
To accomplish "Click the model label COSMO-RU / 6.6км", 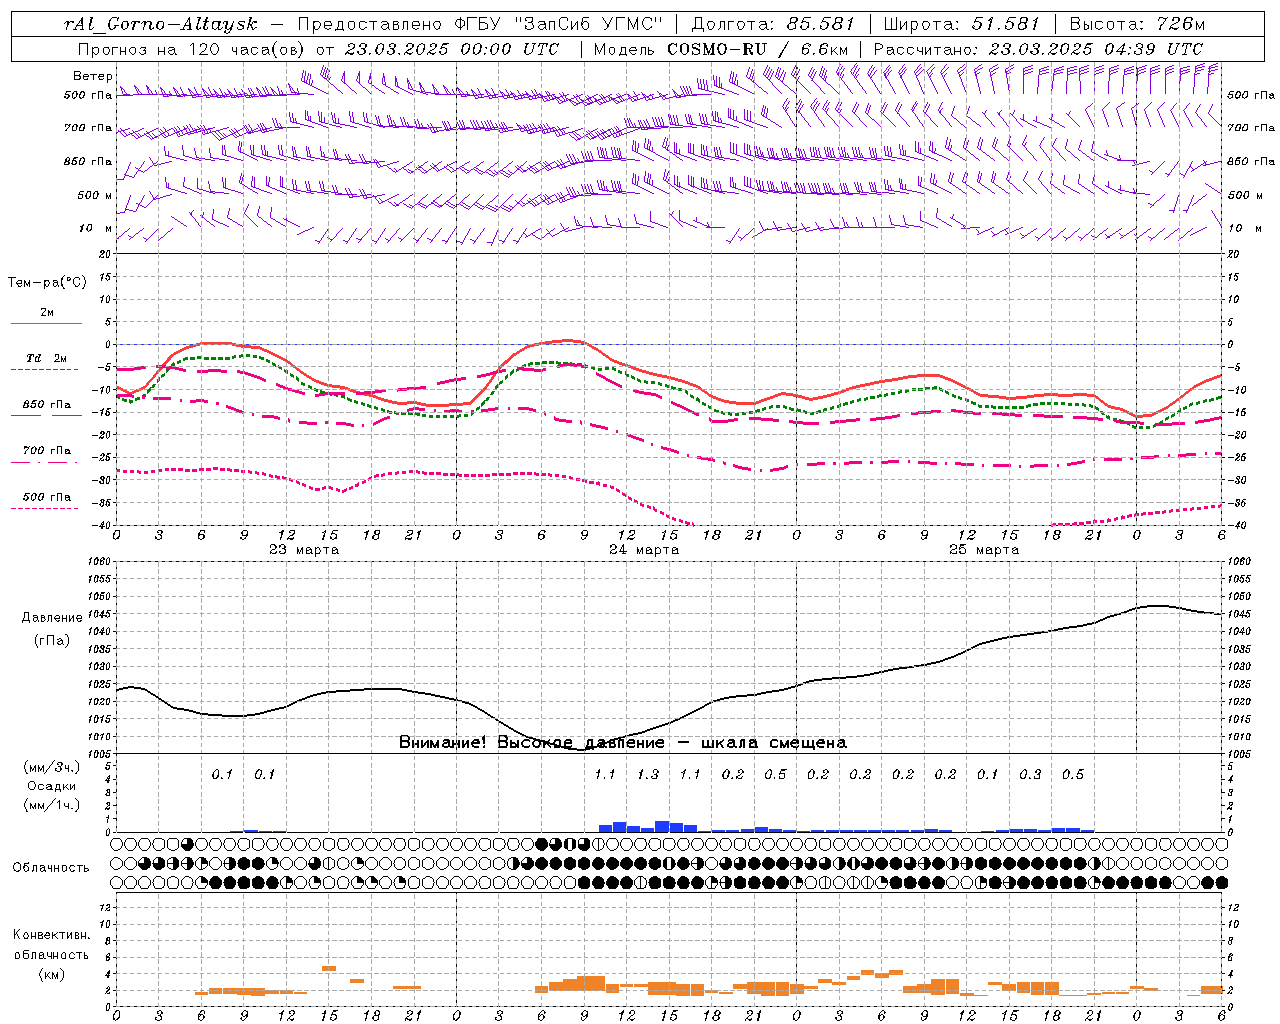I will pos(758,49).
